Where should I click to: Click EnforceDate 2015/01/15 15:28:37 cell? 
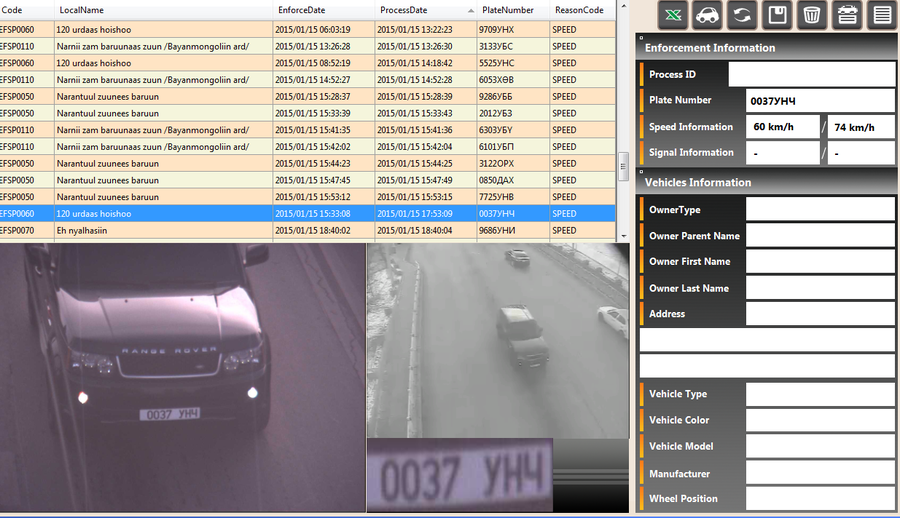point(324,96)
